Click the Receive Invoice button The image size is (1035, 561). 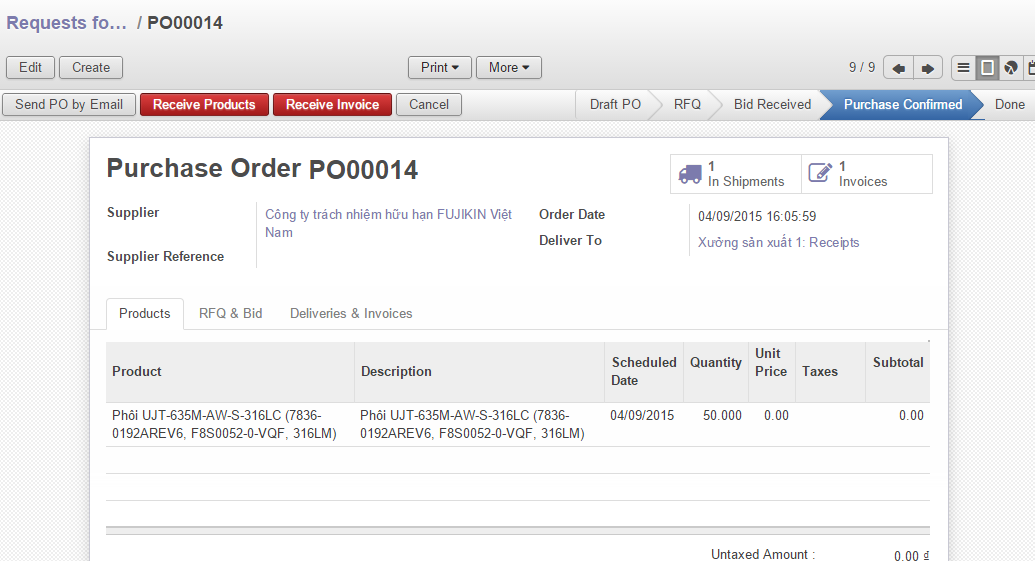(332, 104)
